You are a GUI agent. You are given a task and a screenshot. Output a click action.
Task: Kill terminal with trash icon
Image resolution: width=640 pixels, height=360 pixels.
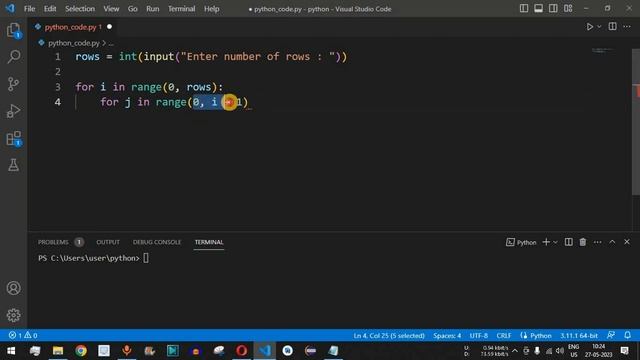pyautogui.click(x=583, y=242)
